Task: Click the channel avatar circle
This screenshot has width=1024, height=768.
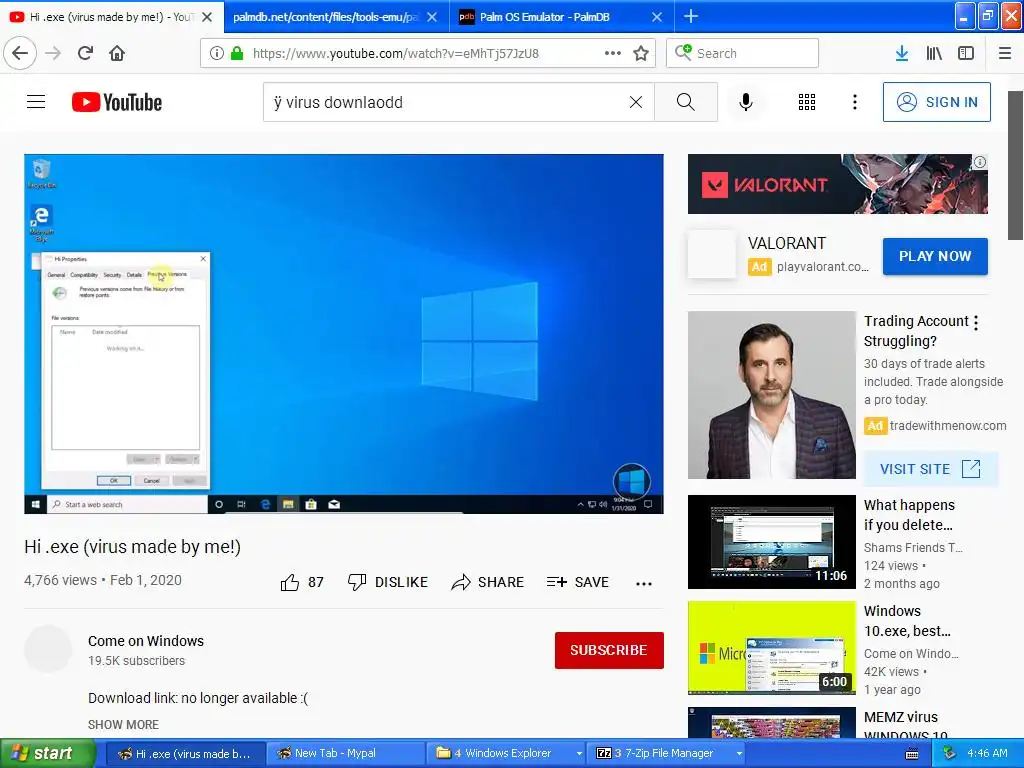Action: point(48,649)
